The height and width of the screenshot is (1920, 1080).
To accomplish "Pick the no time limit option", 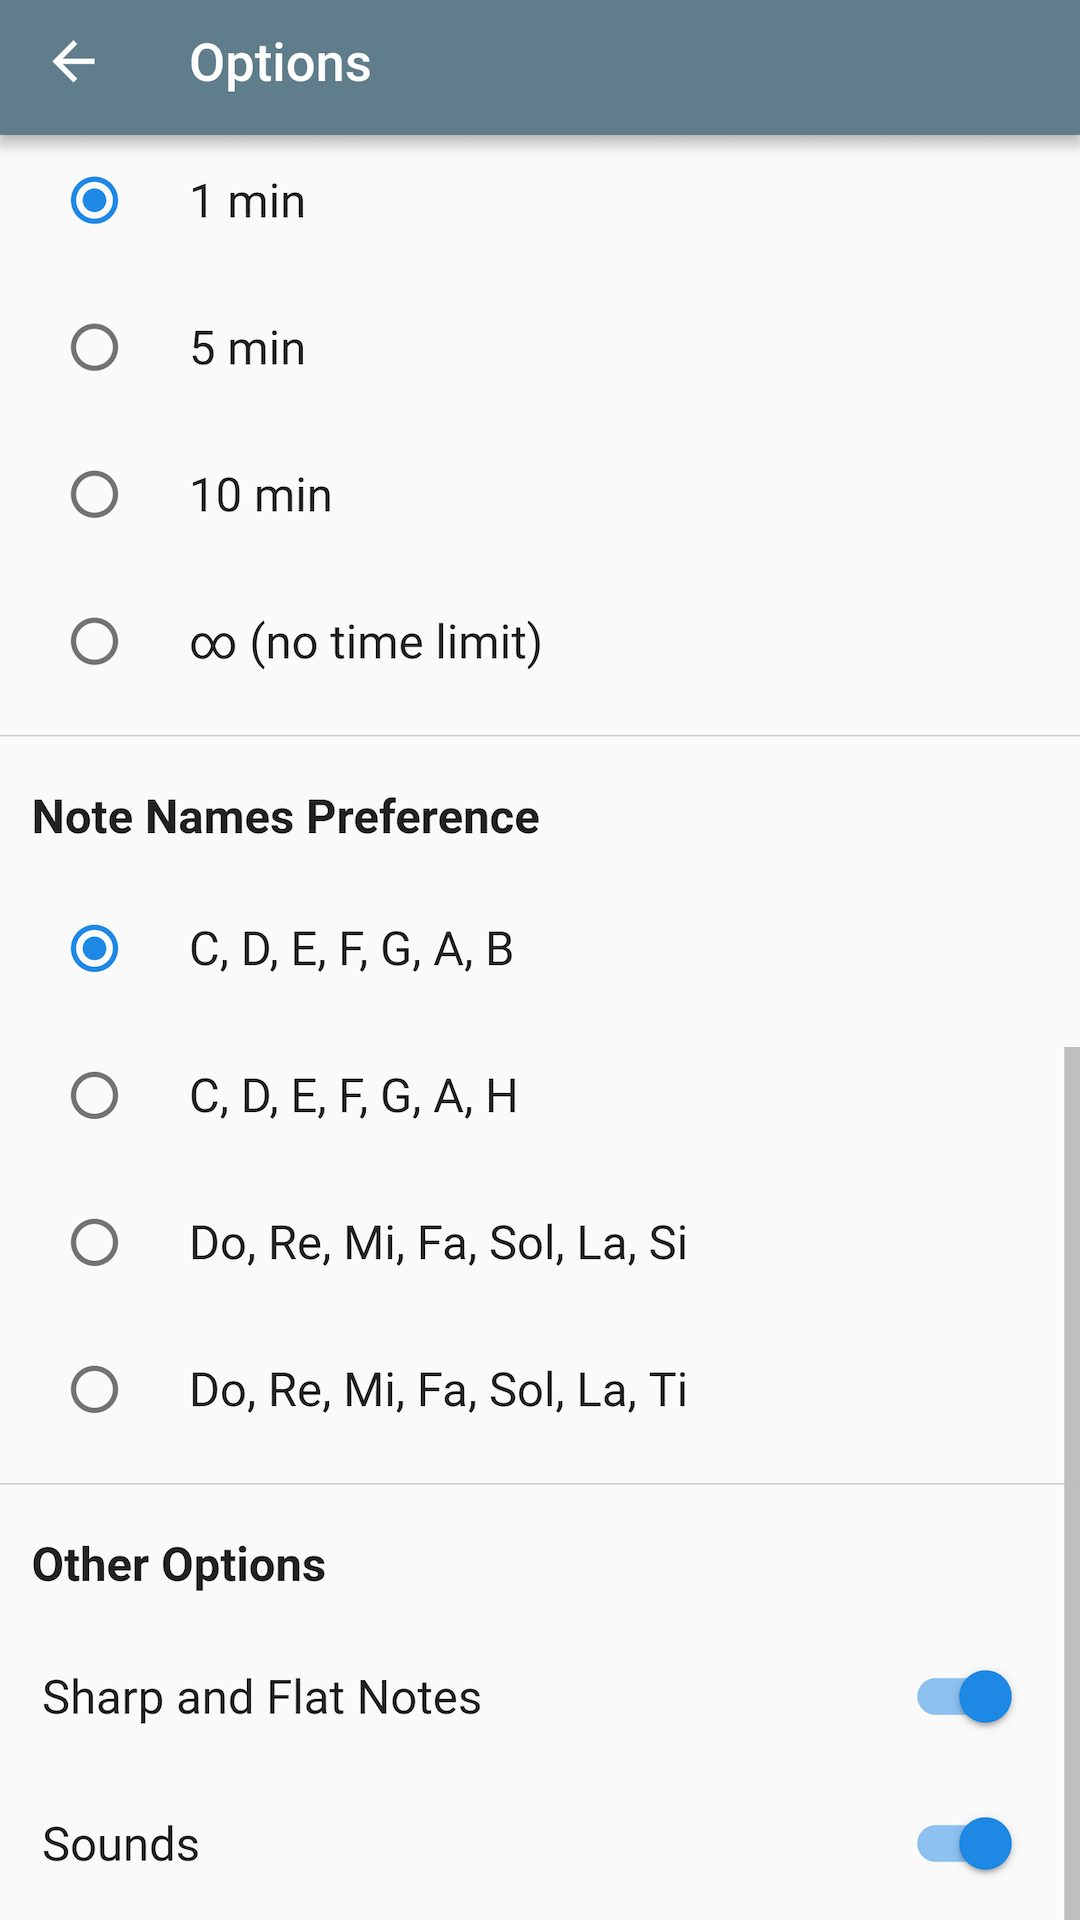I will pos(95,642).
